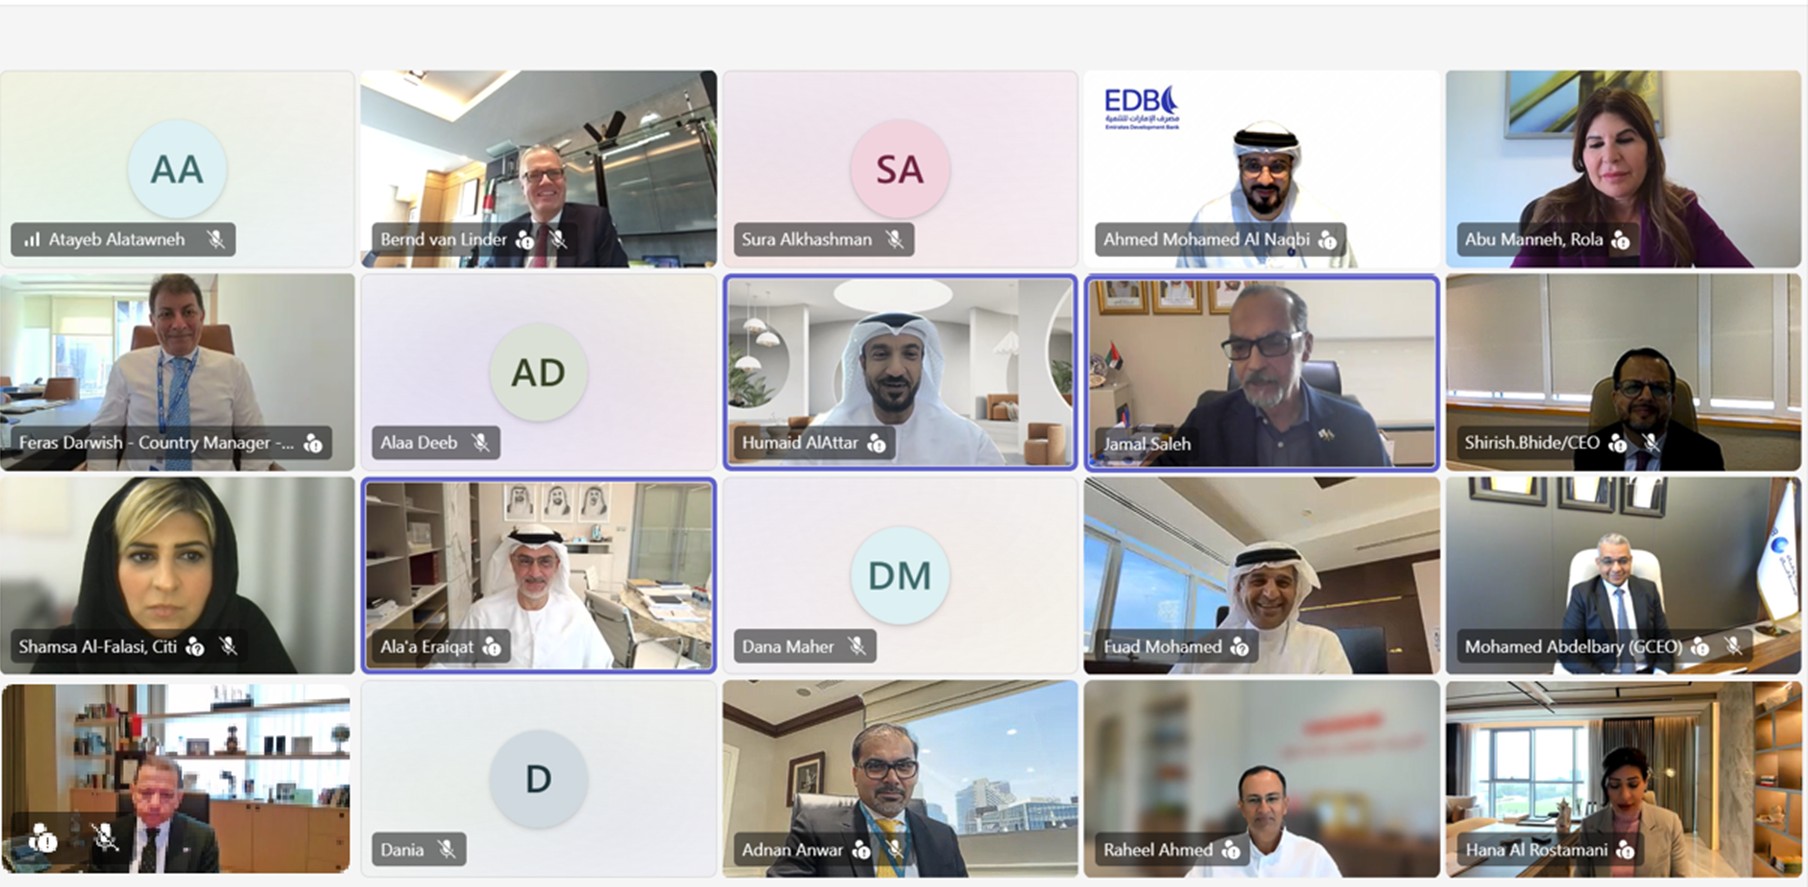This screenshot has width=1808, height=887.
Task: Click info badge icon beside Abu Manneh, Rola
Action: [1621, 240]
